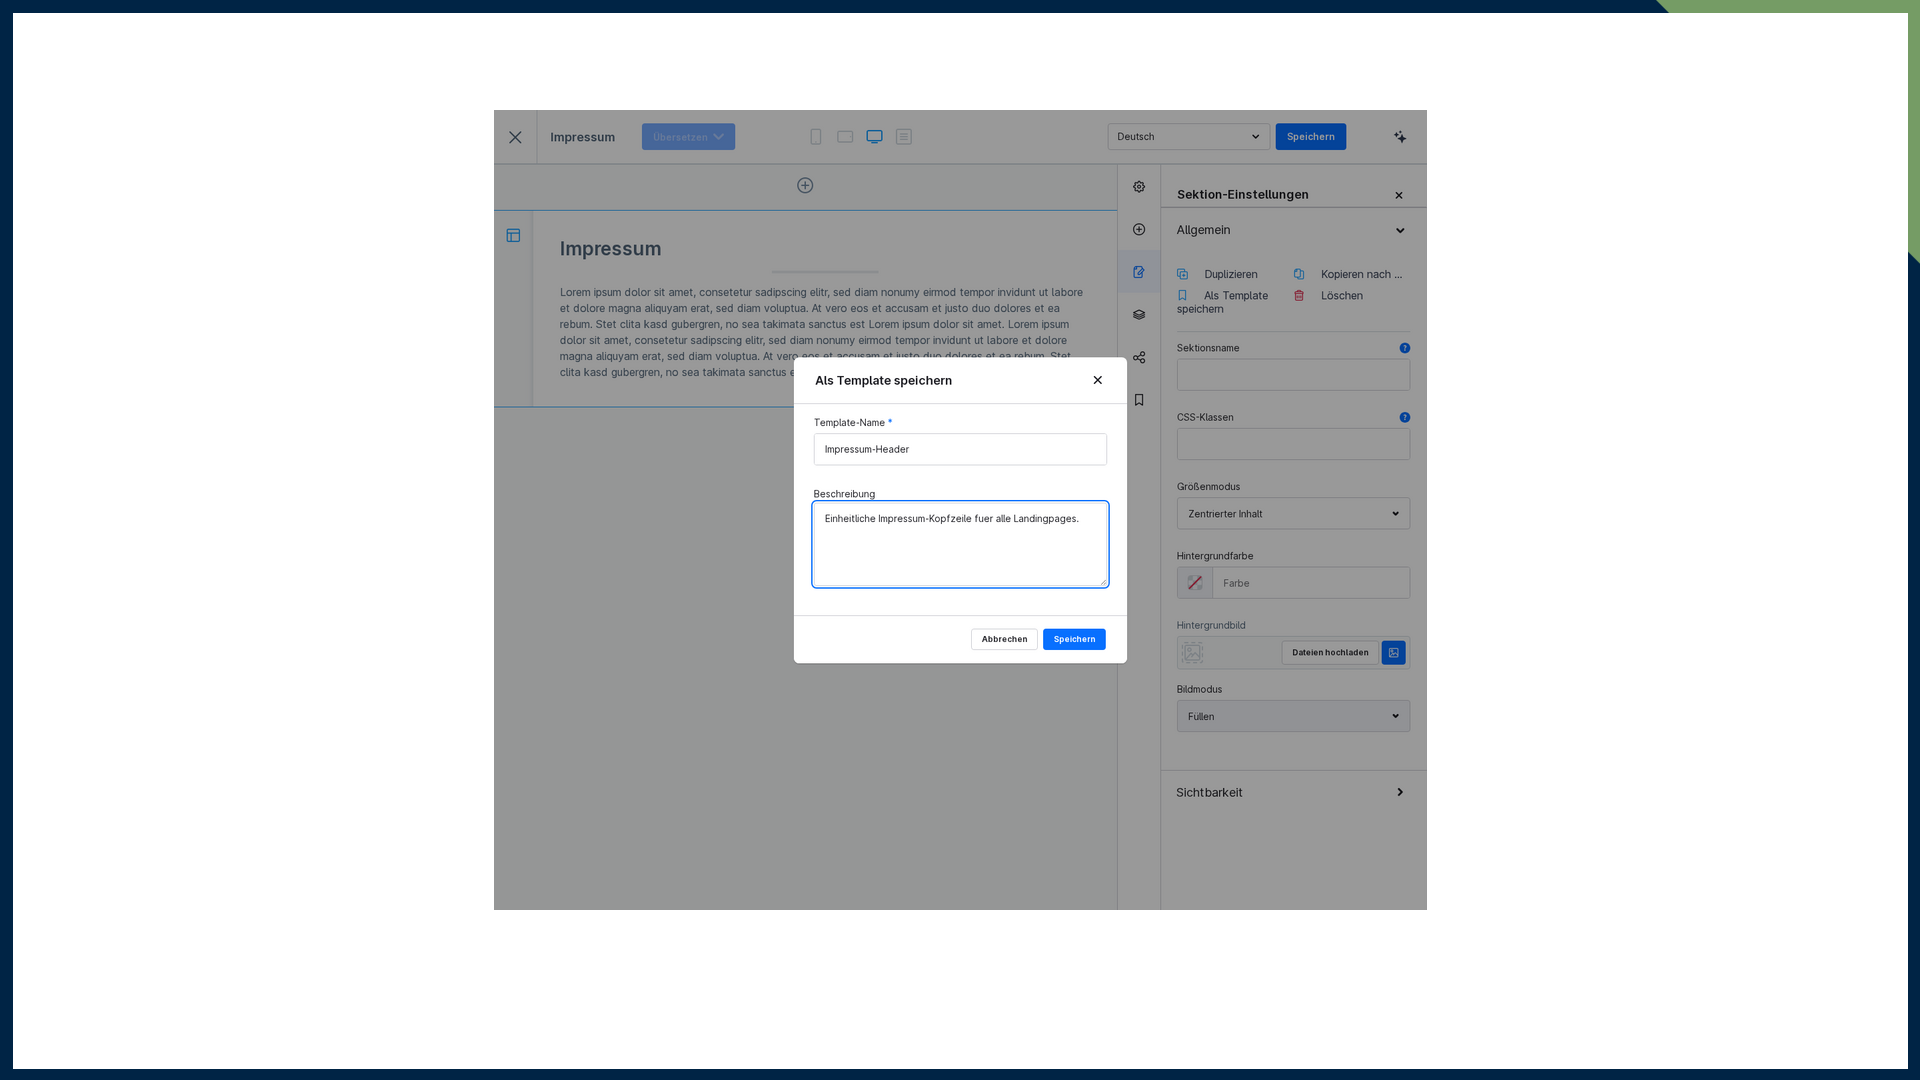
Task: Open the Hintergrundfarbe color swatch
Action: click(x=1195, y=583)
